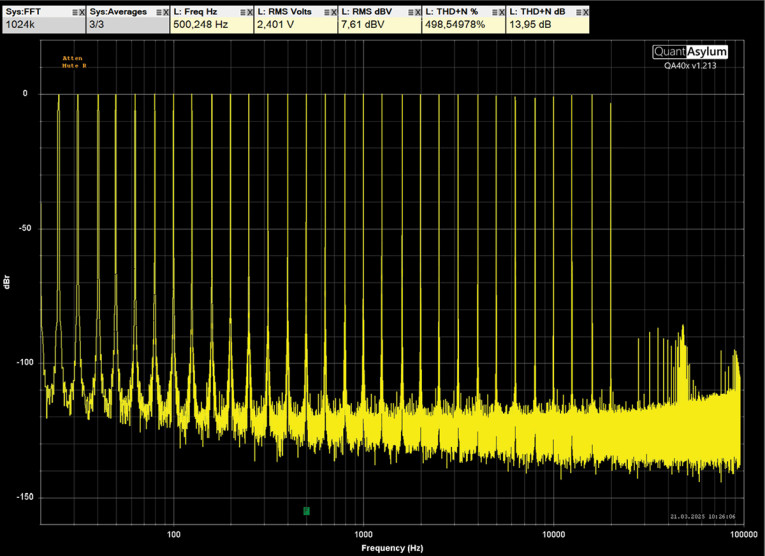Click the Atten status label
The height and width of the screenshot is (556, 765).
[x=72, y=58]
